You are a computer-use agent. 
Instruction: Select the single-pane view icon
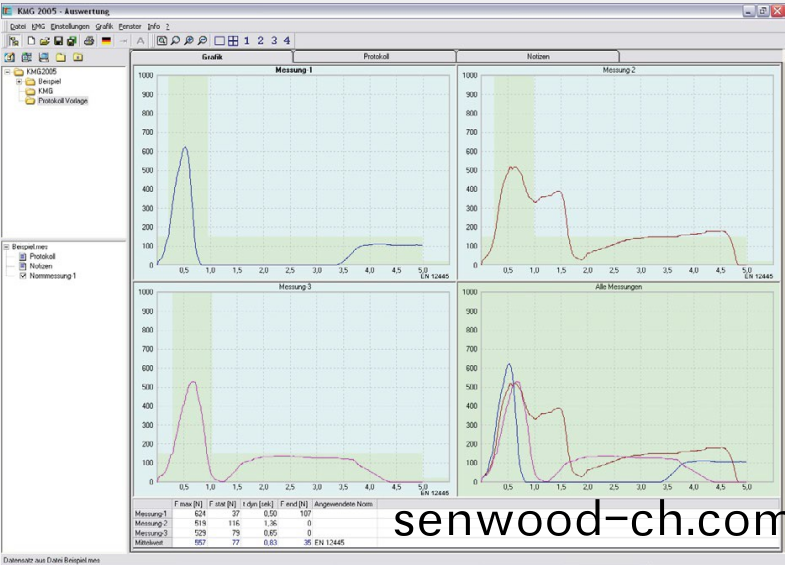[x=220, y=41]
